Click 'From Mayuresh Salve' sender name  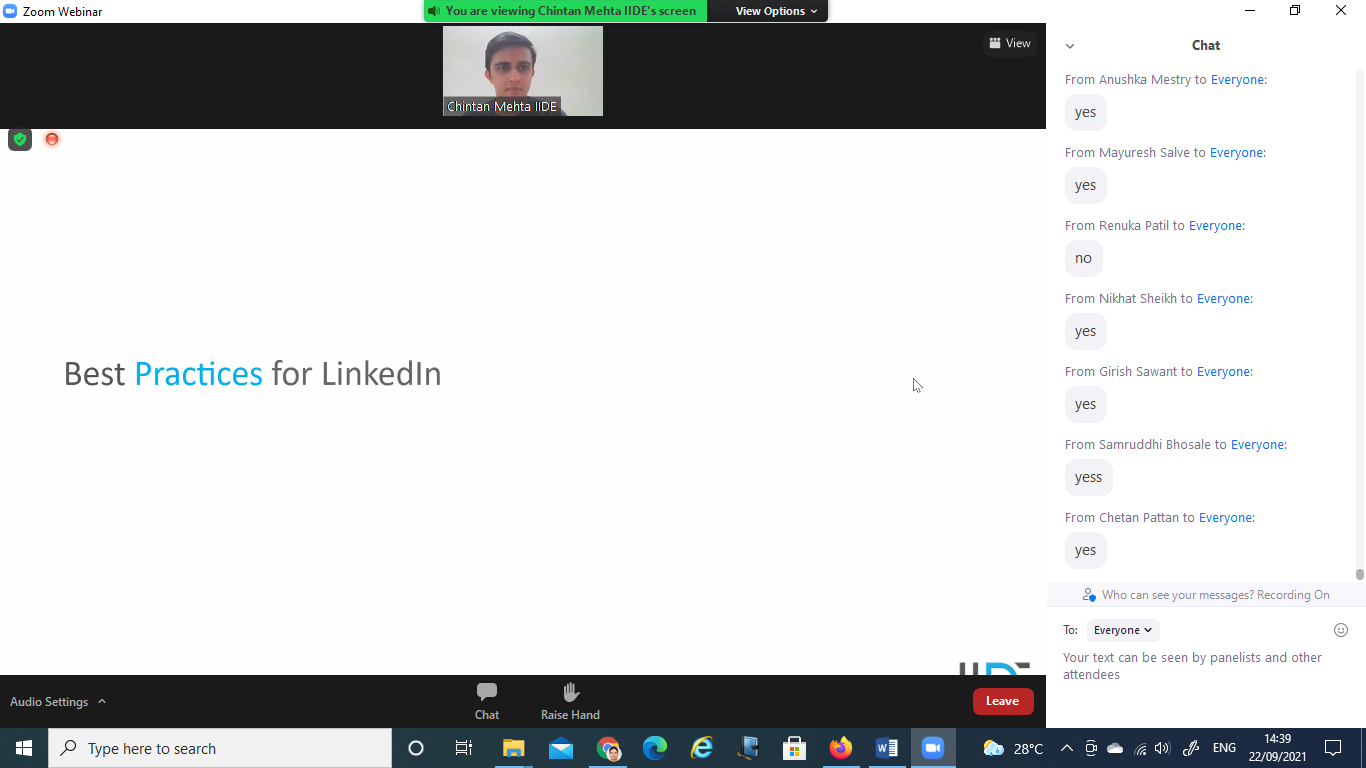click(x=1127, y=153)
